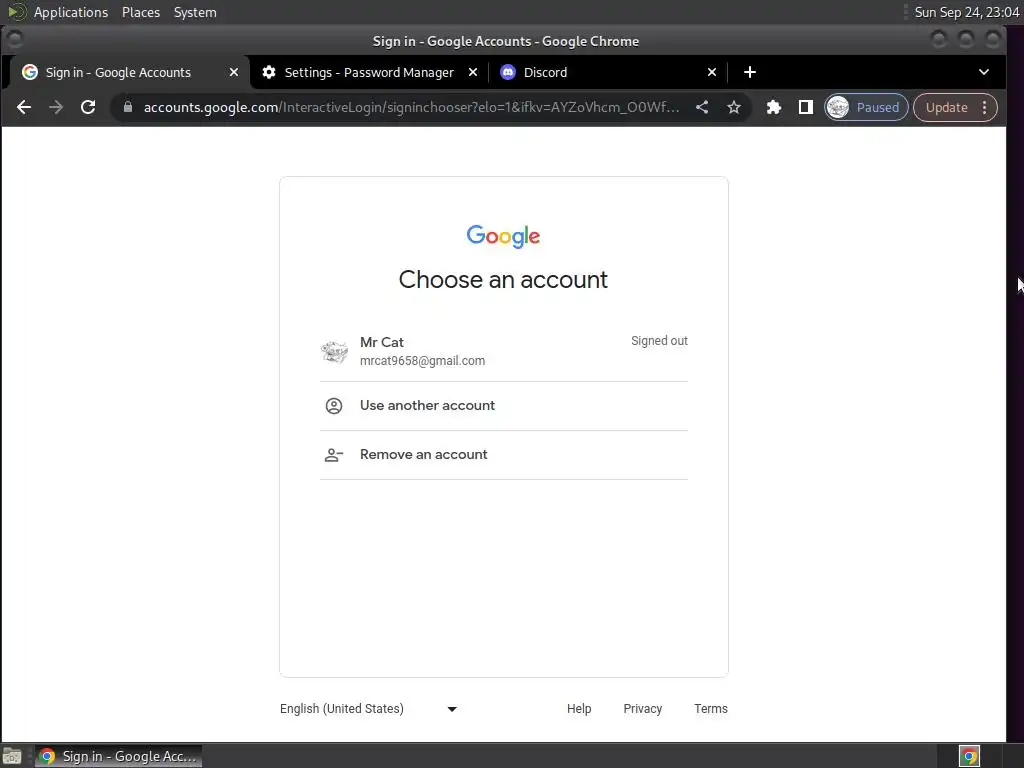
Task: Close the Discord tab
Action: pos(712,72)
